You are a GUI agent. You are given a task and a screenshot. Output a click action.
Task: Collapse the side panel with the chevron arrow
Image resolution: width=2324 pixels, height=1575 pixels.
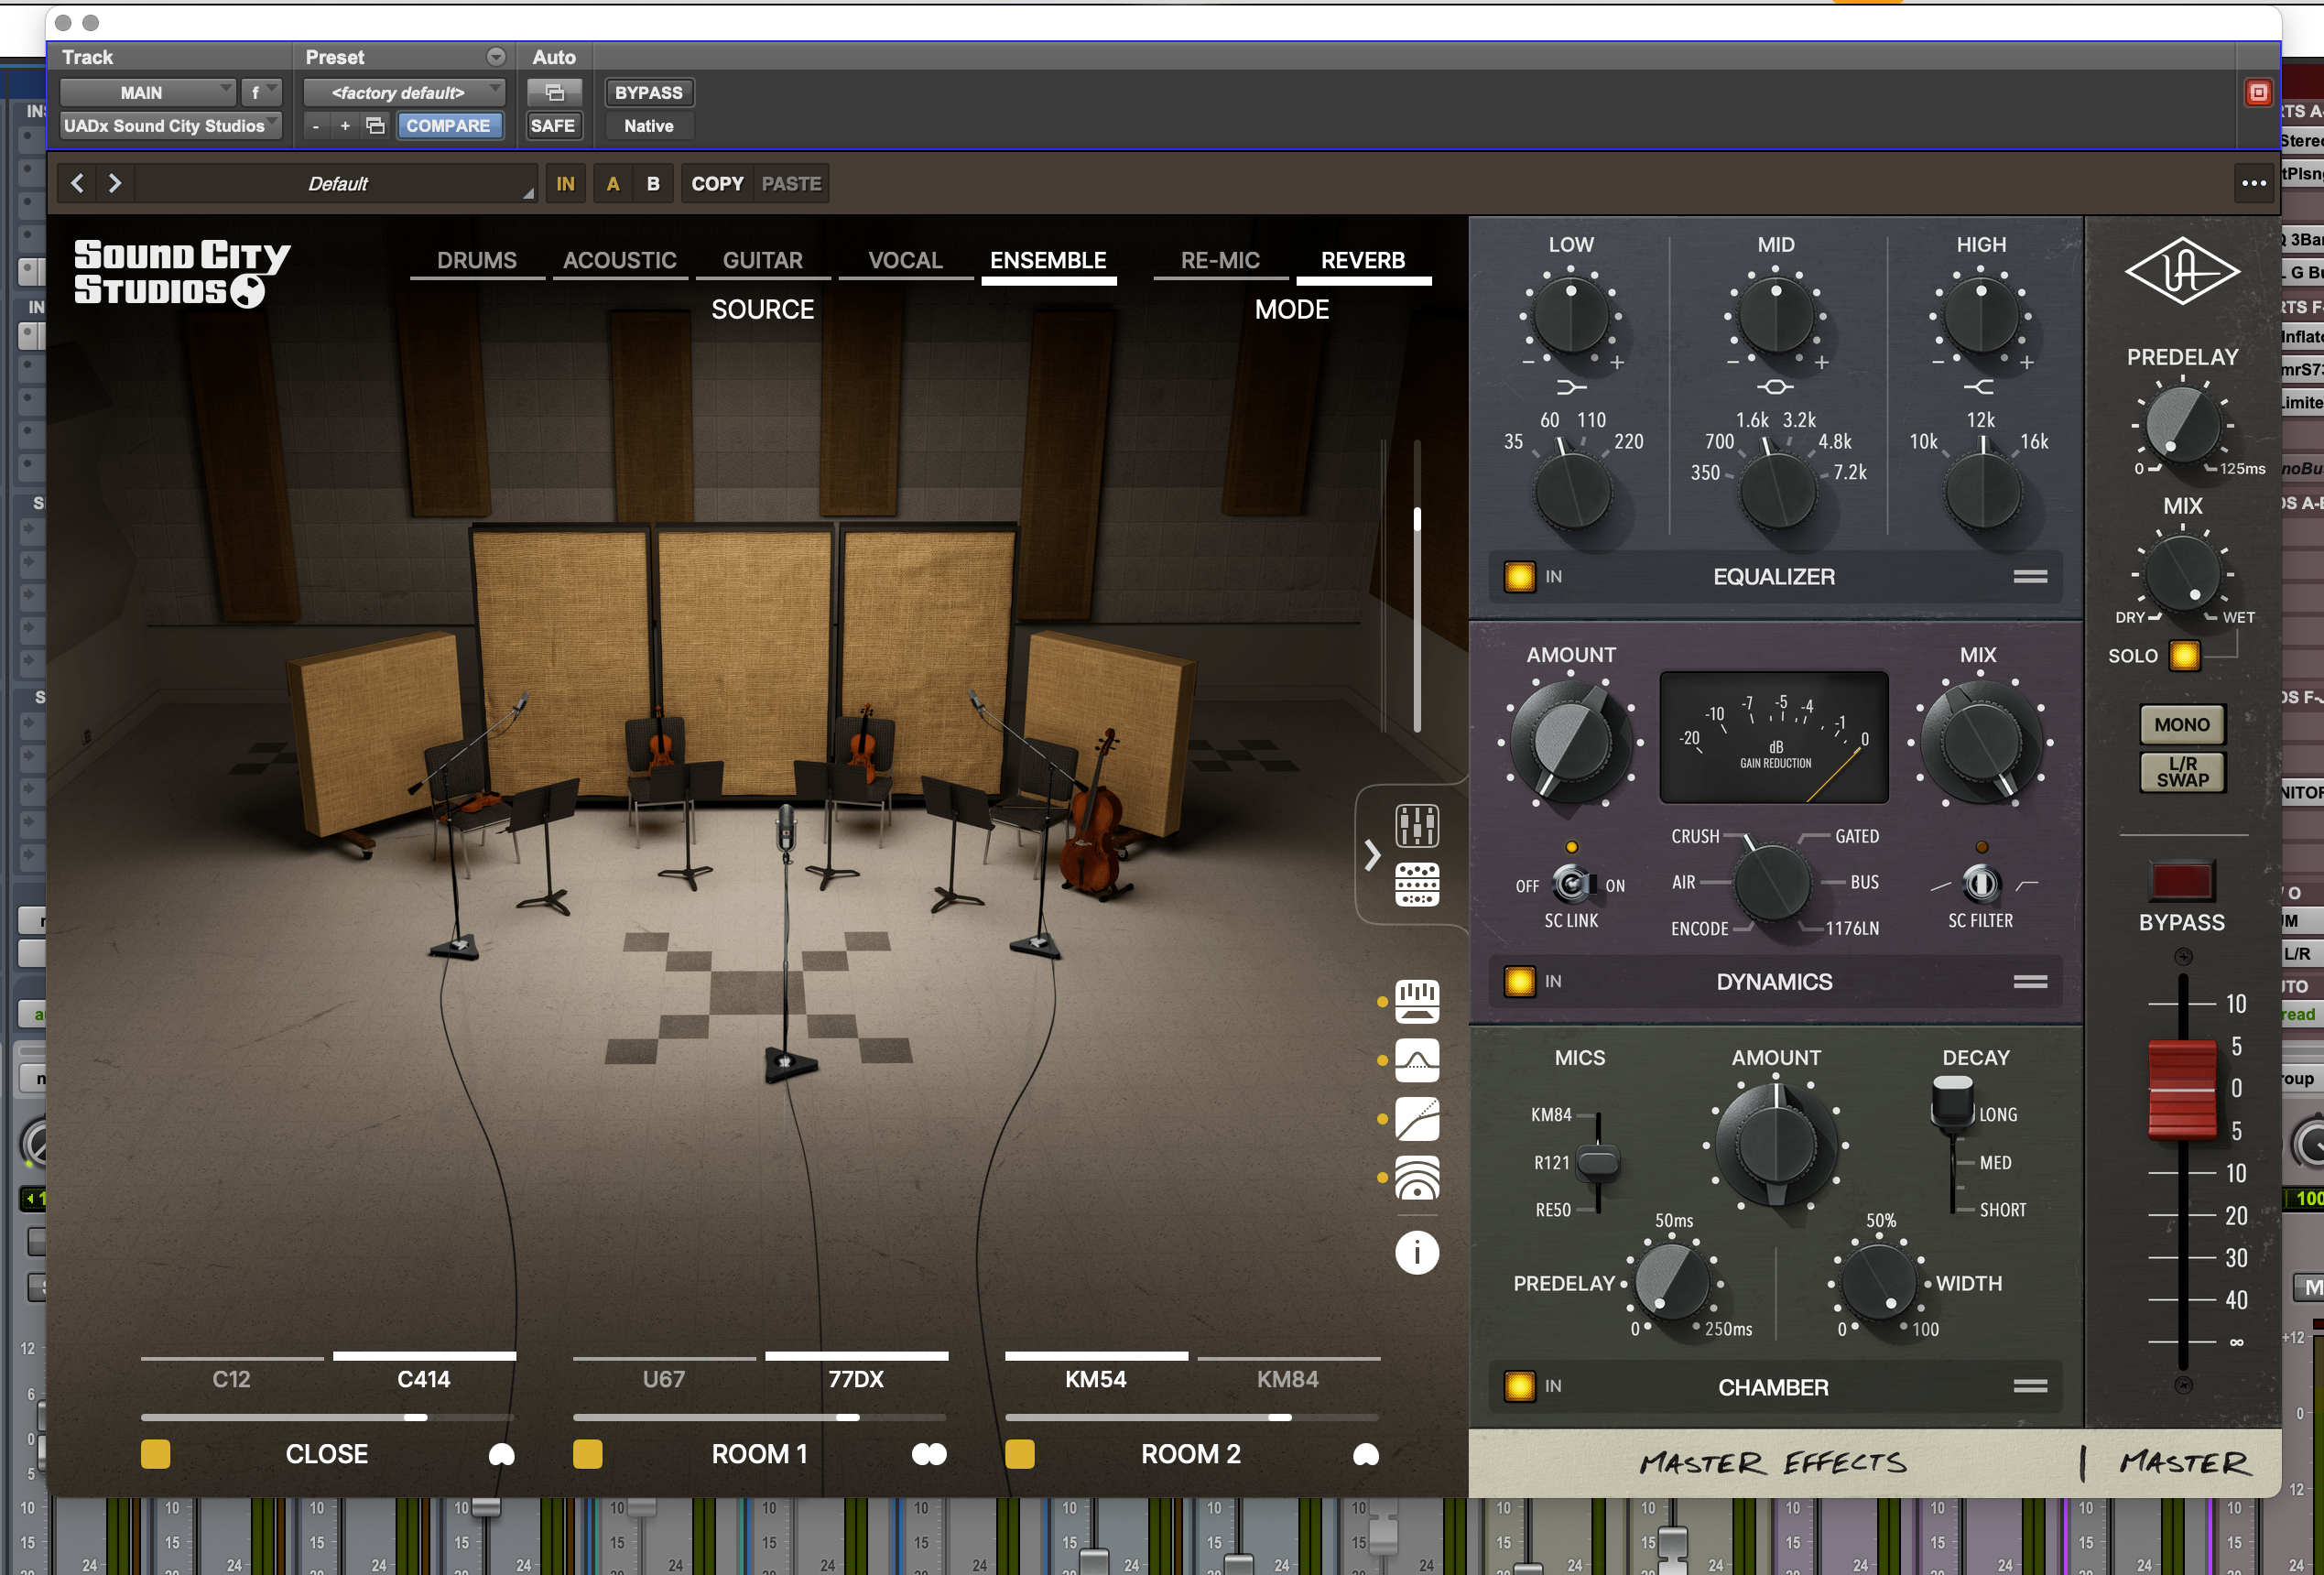click(1372, 855)
